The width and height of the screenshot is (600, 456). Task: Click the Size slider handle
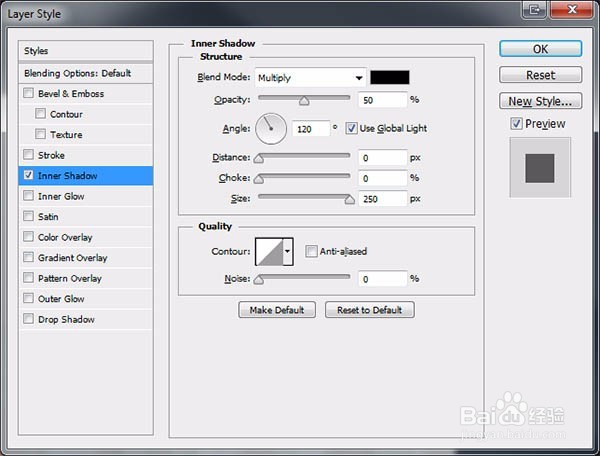click(349, 199)
